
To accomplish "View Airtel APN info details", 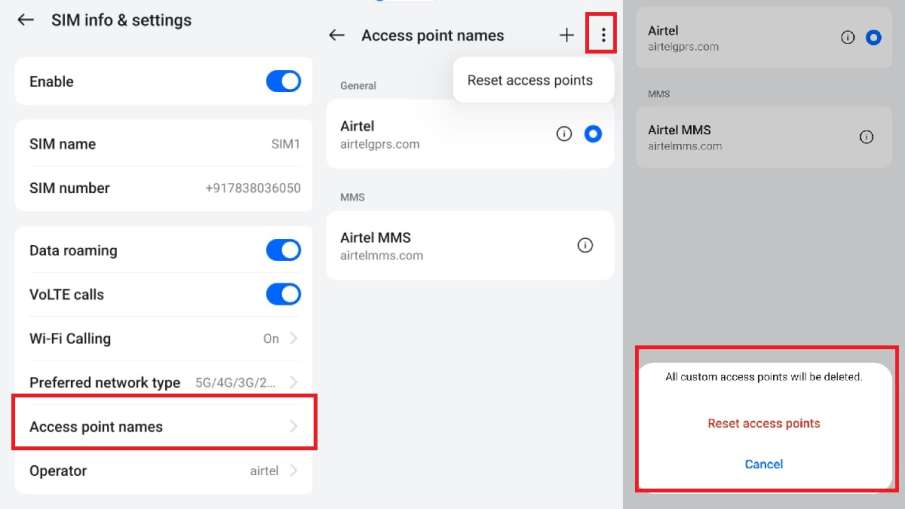I will pyautogui.click(x=564, y=134).
